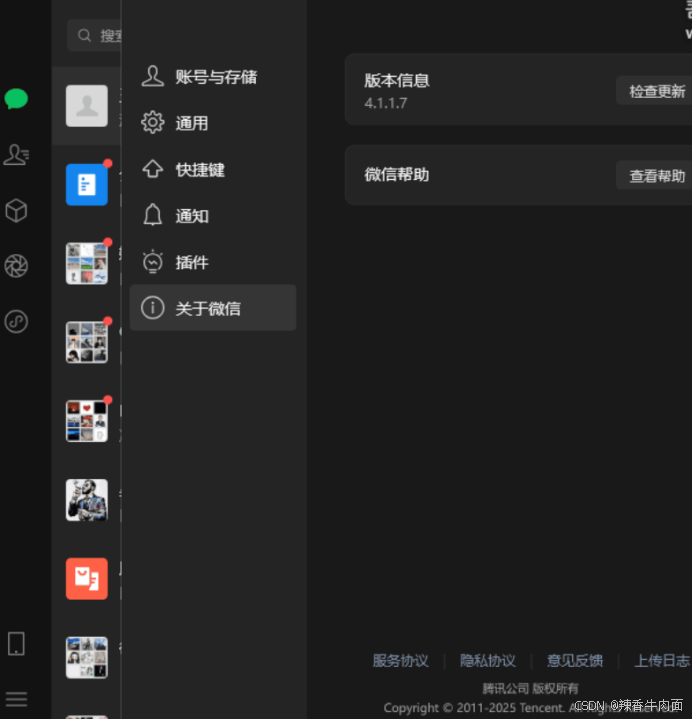Open the Moments aperture icon
Screen dimensions: 692x720
(x=16, y=266)
